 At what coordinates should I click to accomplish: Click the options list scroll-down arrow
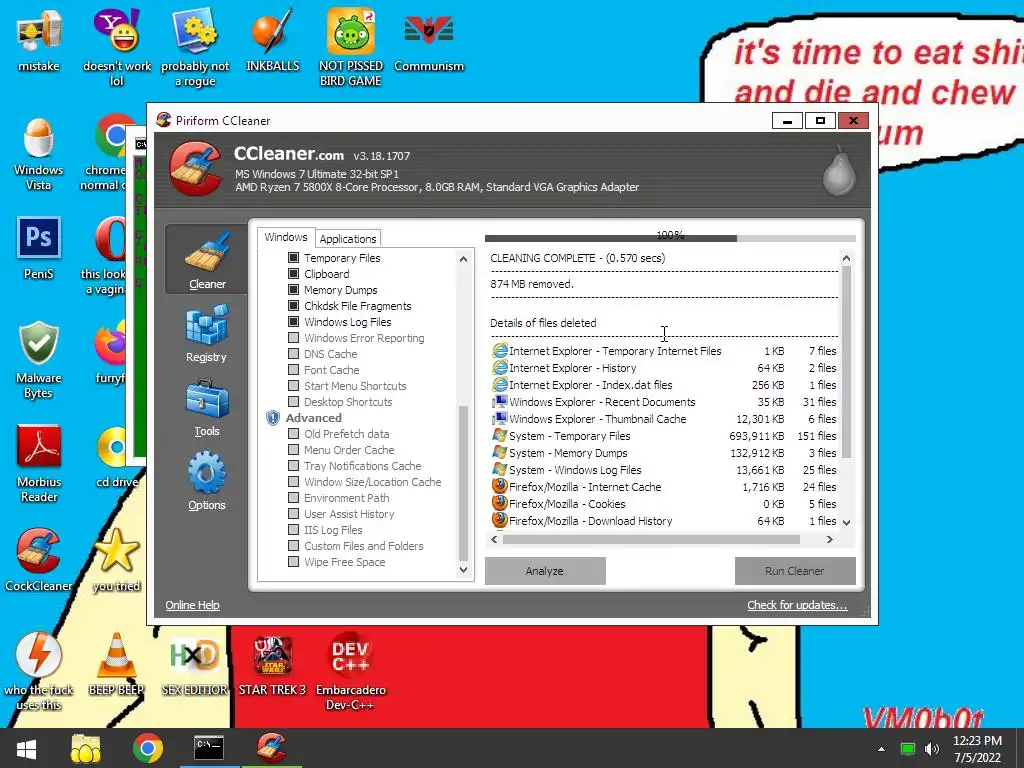(464, 569)
